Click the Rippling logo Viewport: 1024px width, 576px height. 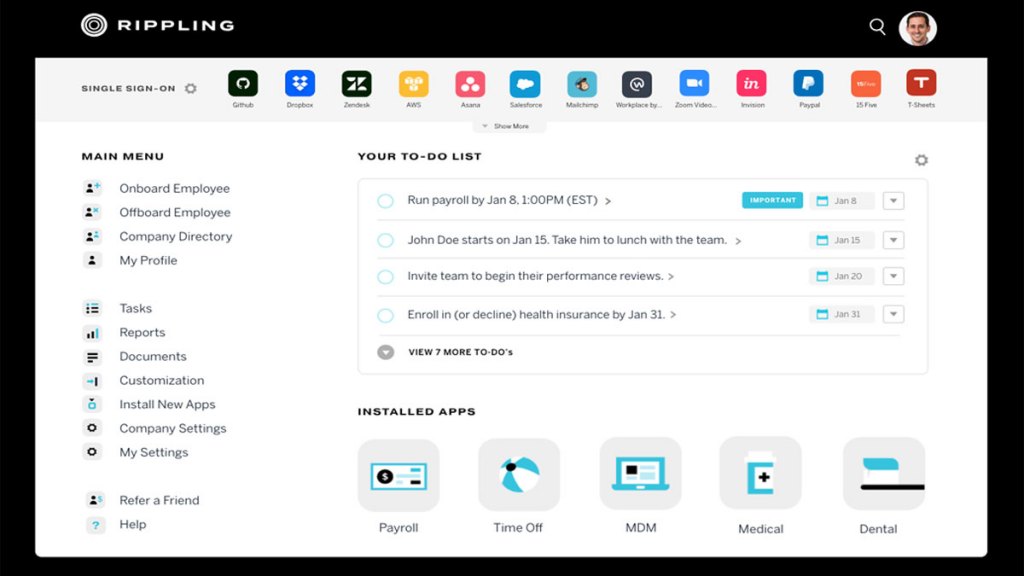(157, 25)
